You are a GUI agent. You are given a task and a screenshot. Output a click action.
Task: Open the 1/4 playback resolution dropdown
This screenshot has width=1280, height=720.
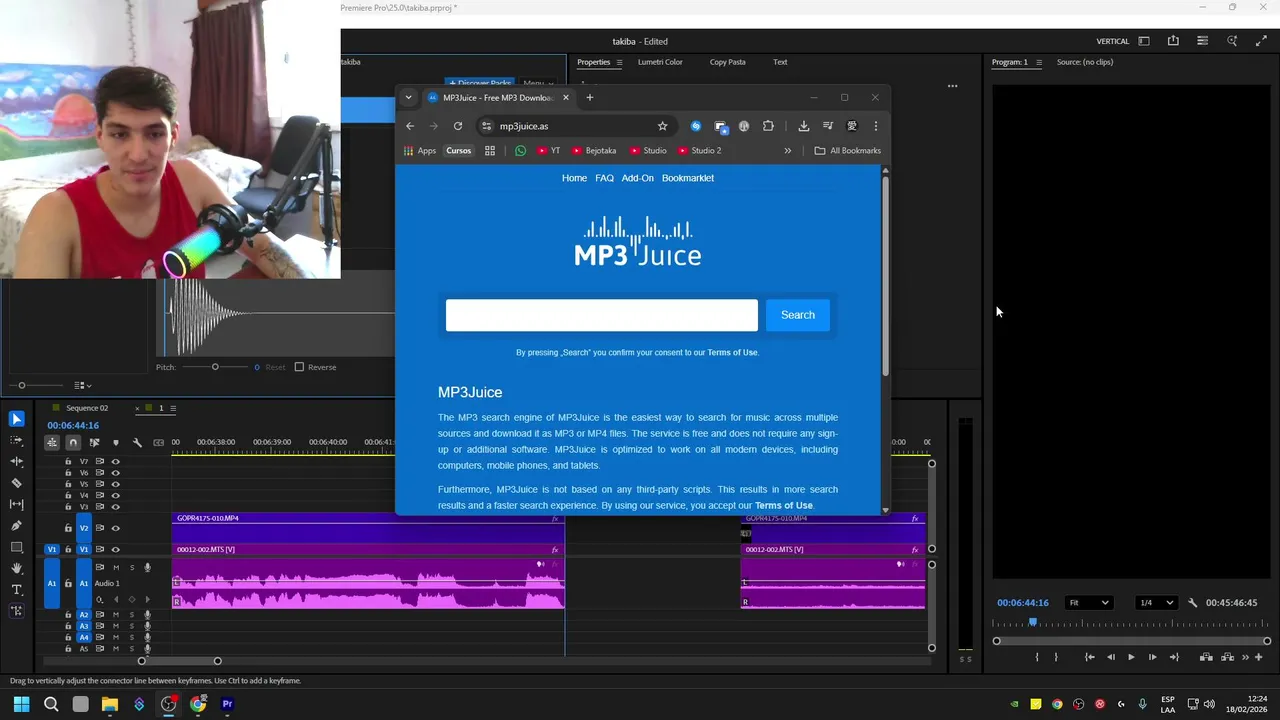1157,603
